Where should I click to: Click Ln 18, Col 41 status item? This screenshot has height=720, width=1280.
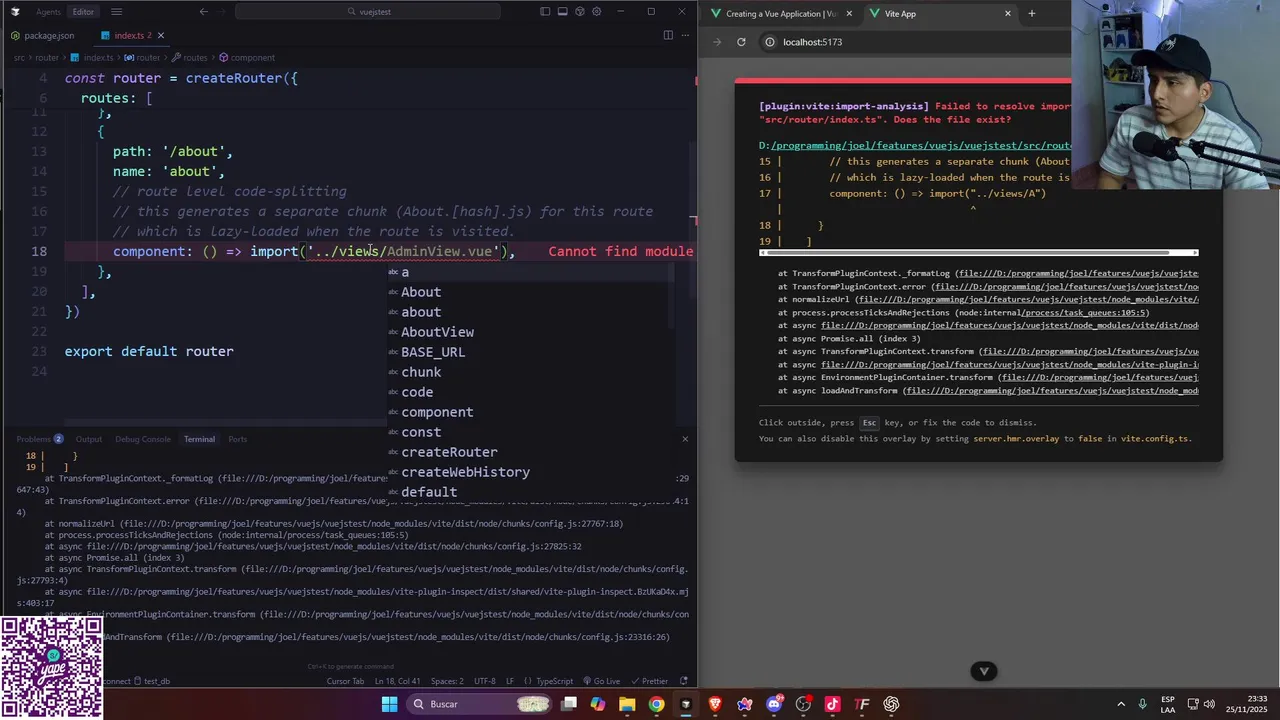click(398, 681)
